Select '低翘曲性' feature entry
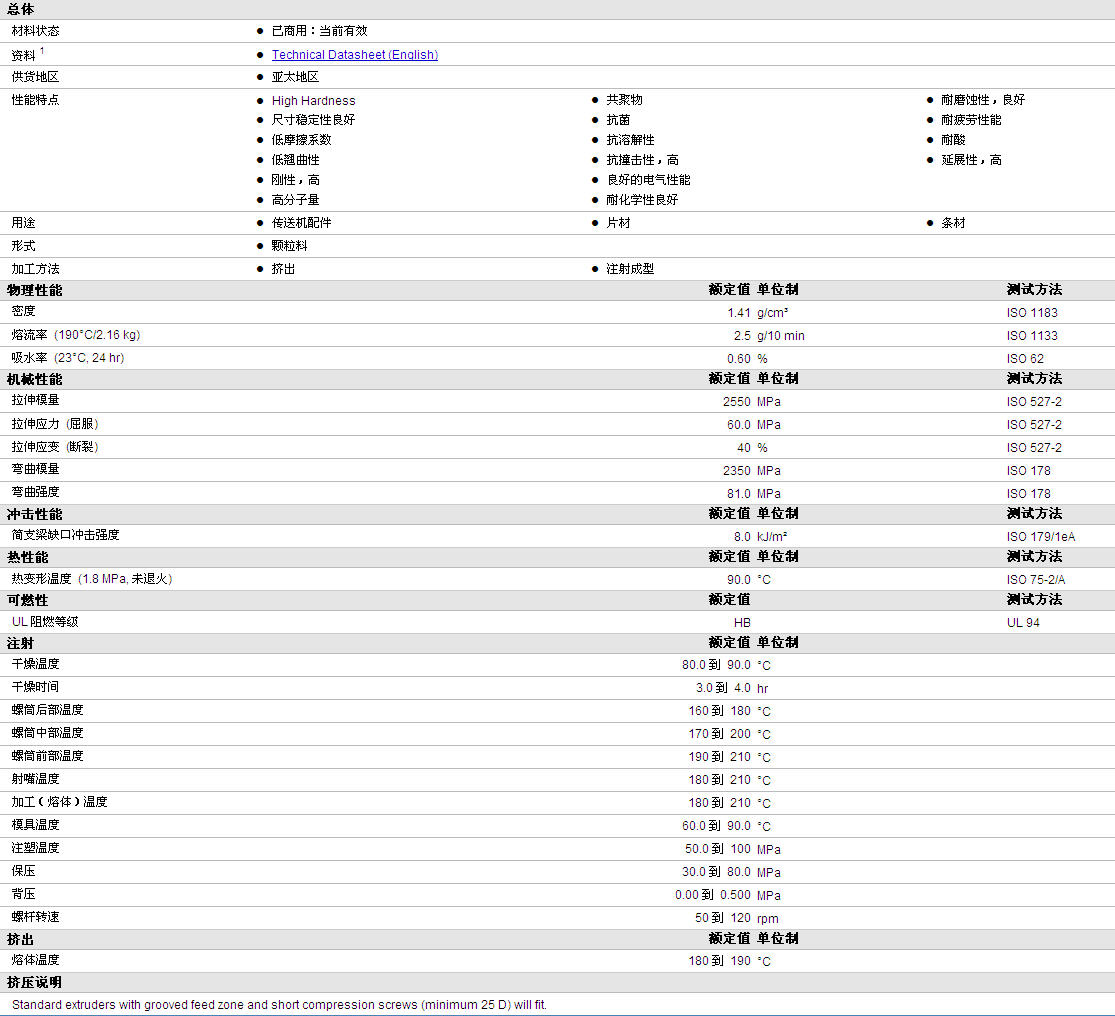1115x1016 pixels. pos(295,160)
